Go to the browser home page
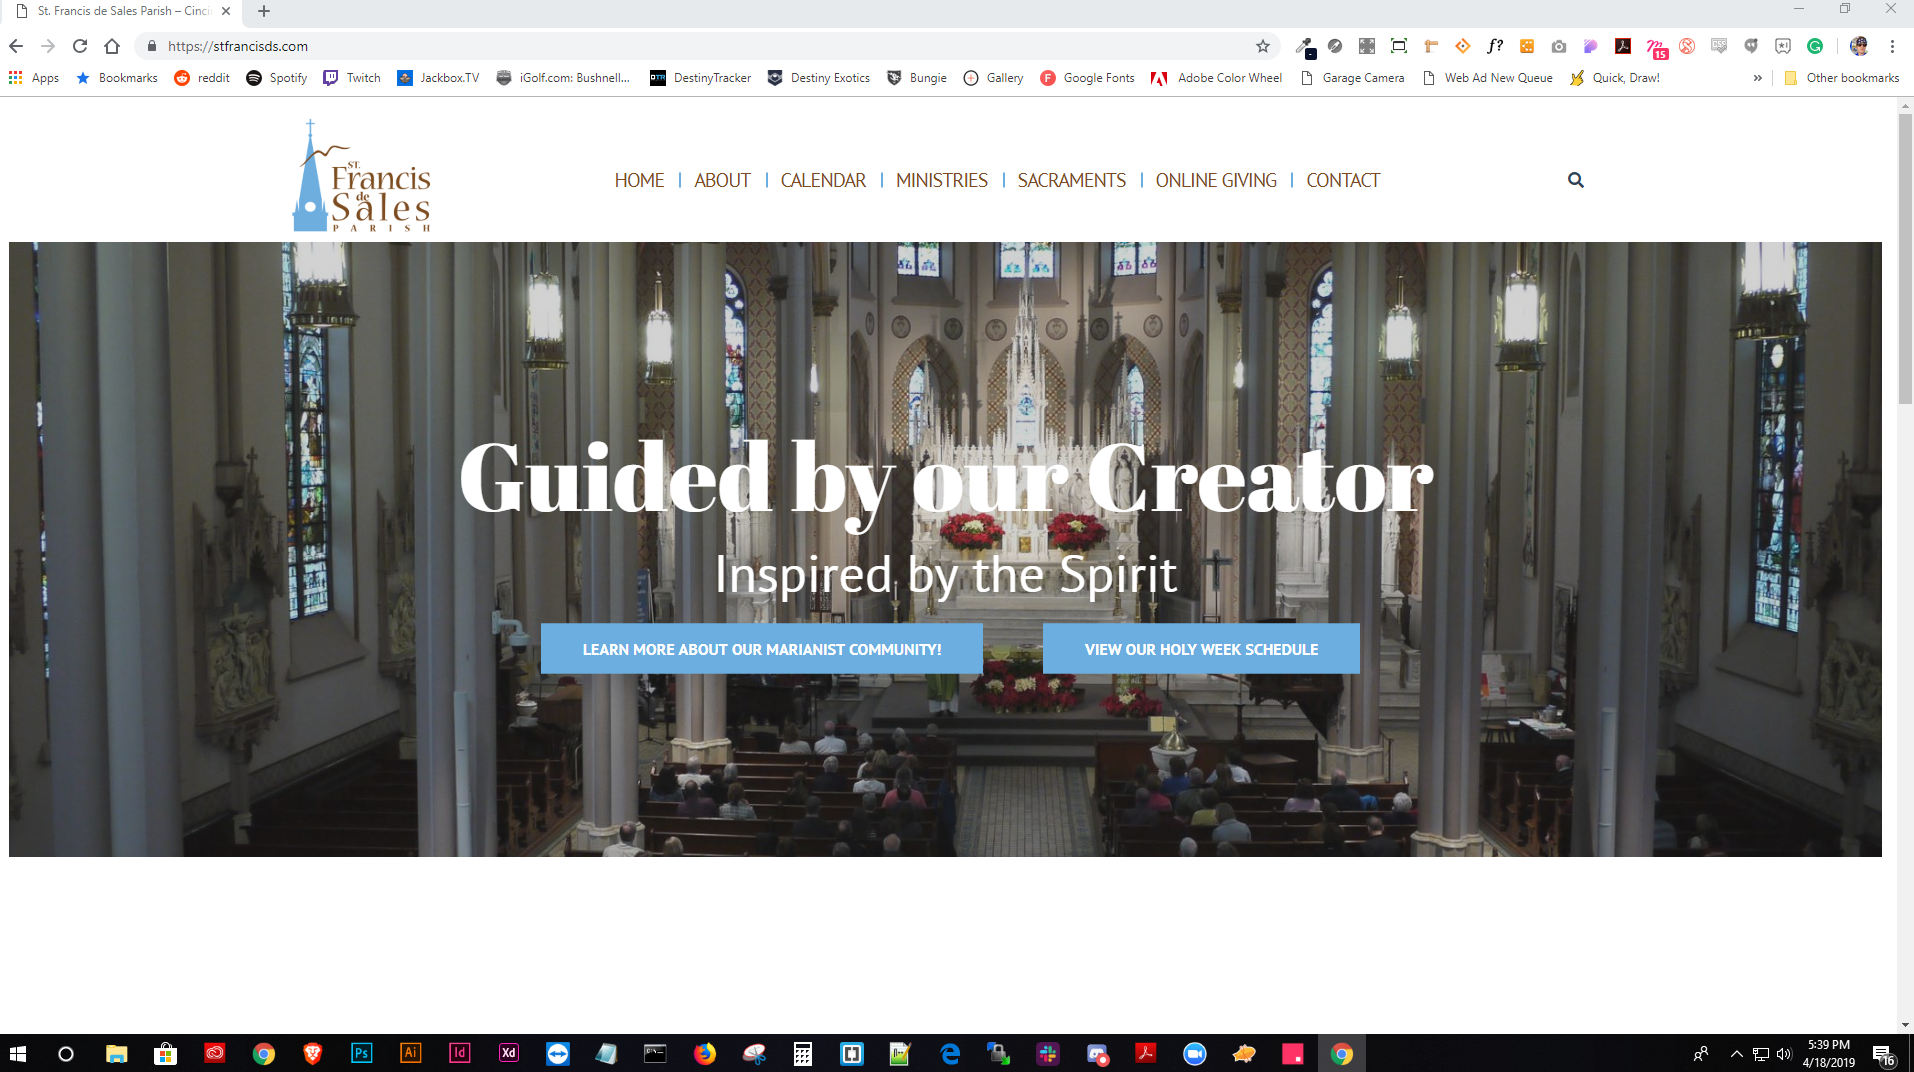This screenshot has height=1072, width=1914. click(112, 46)
